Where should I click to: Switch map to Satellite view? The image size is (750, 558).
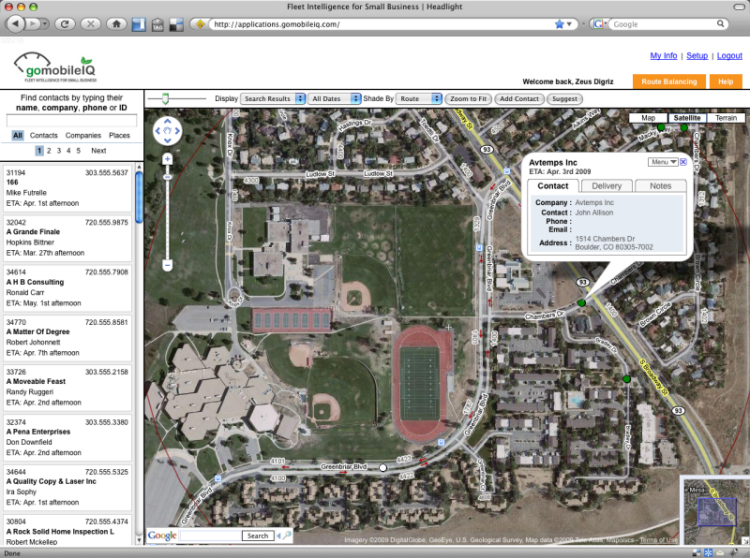(686, 118)
